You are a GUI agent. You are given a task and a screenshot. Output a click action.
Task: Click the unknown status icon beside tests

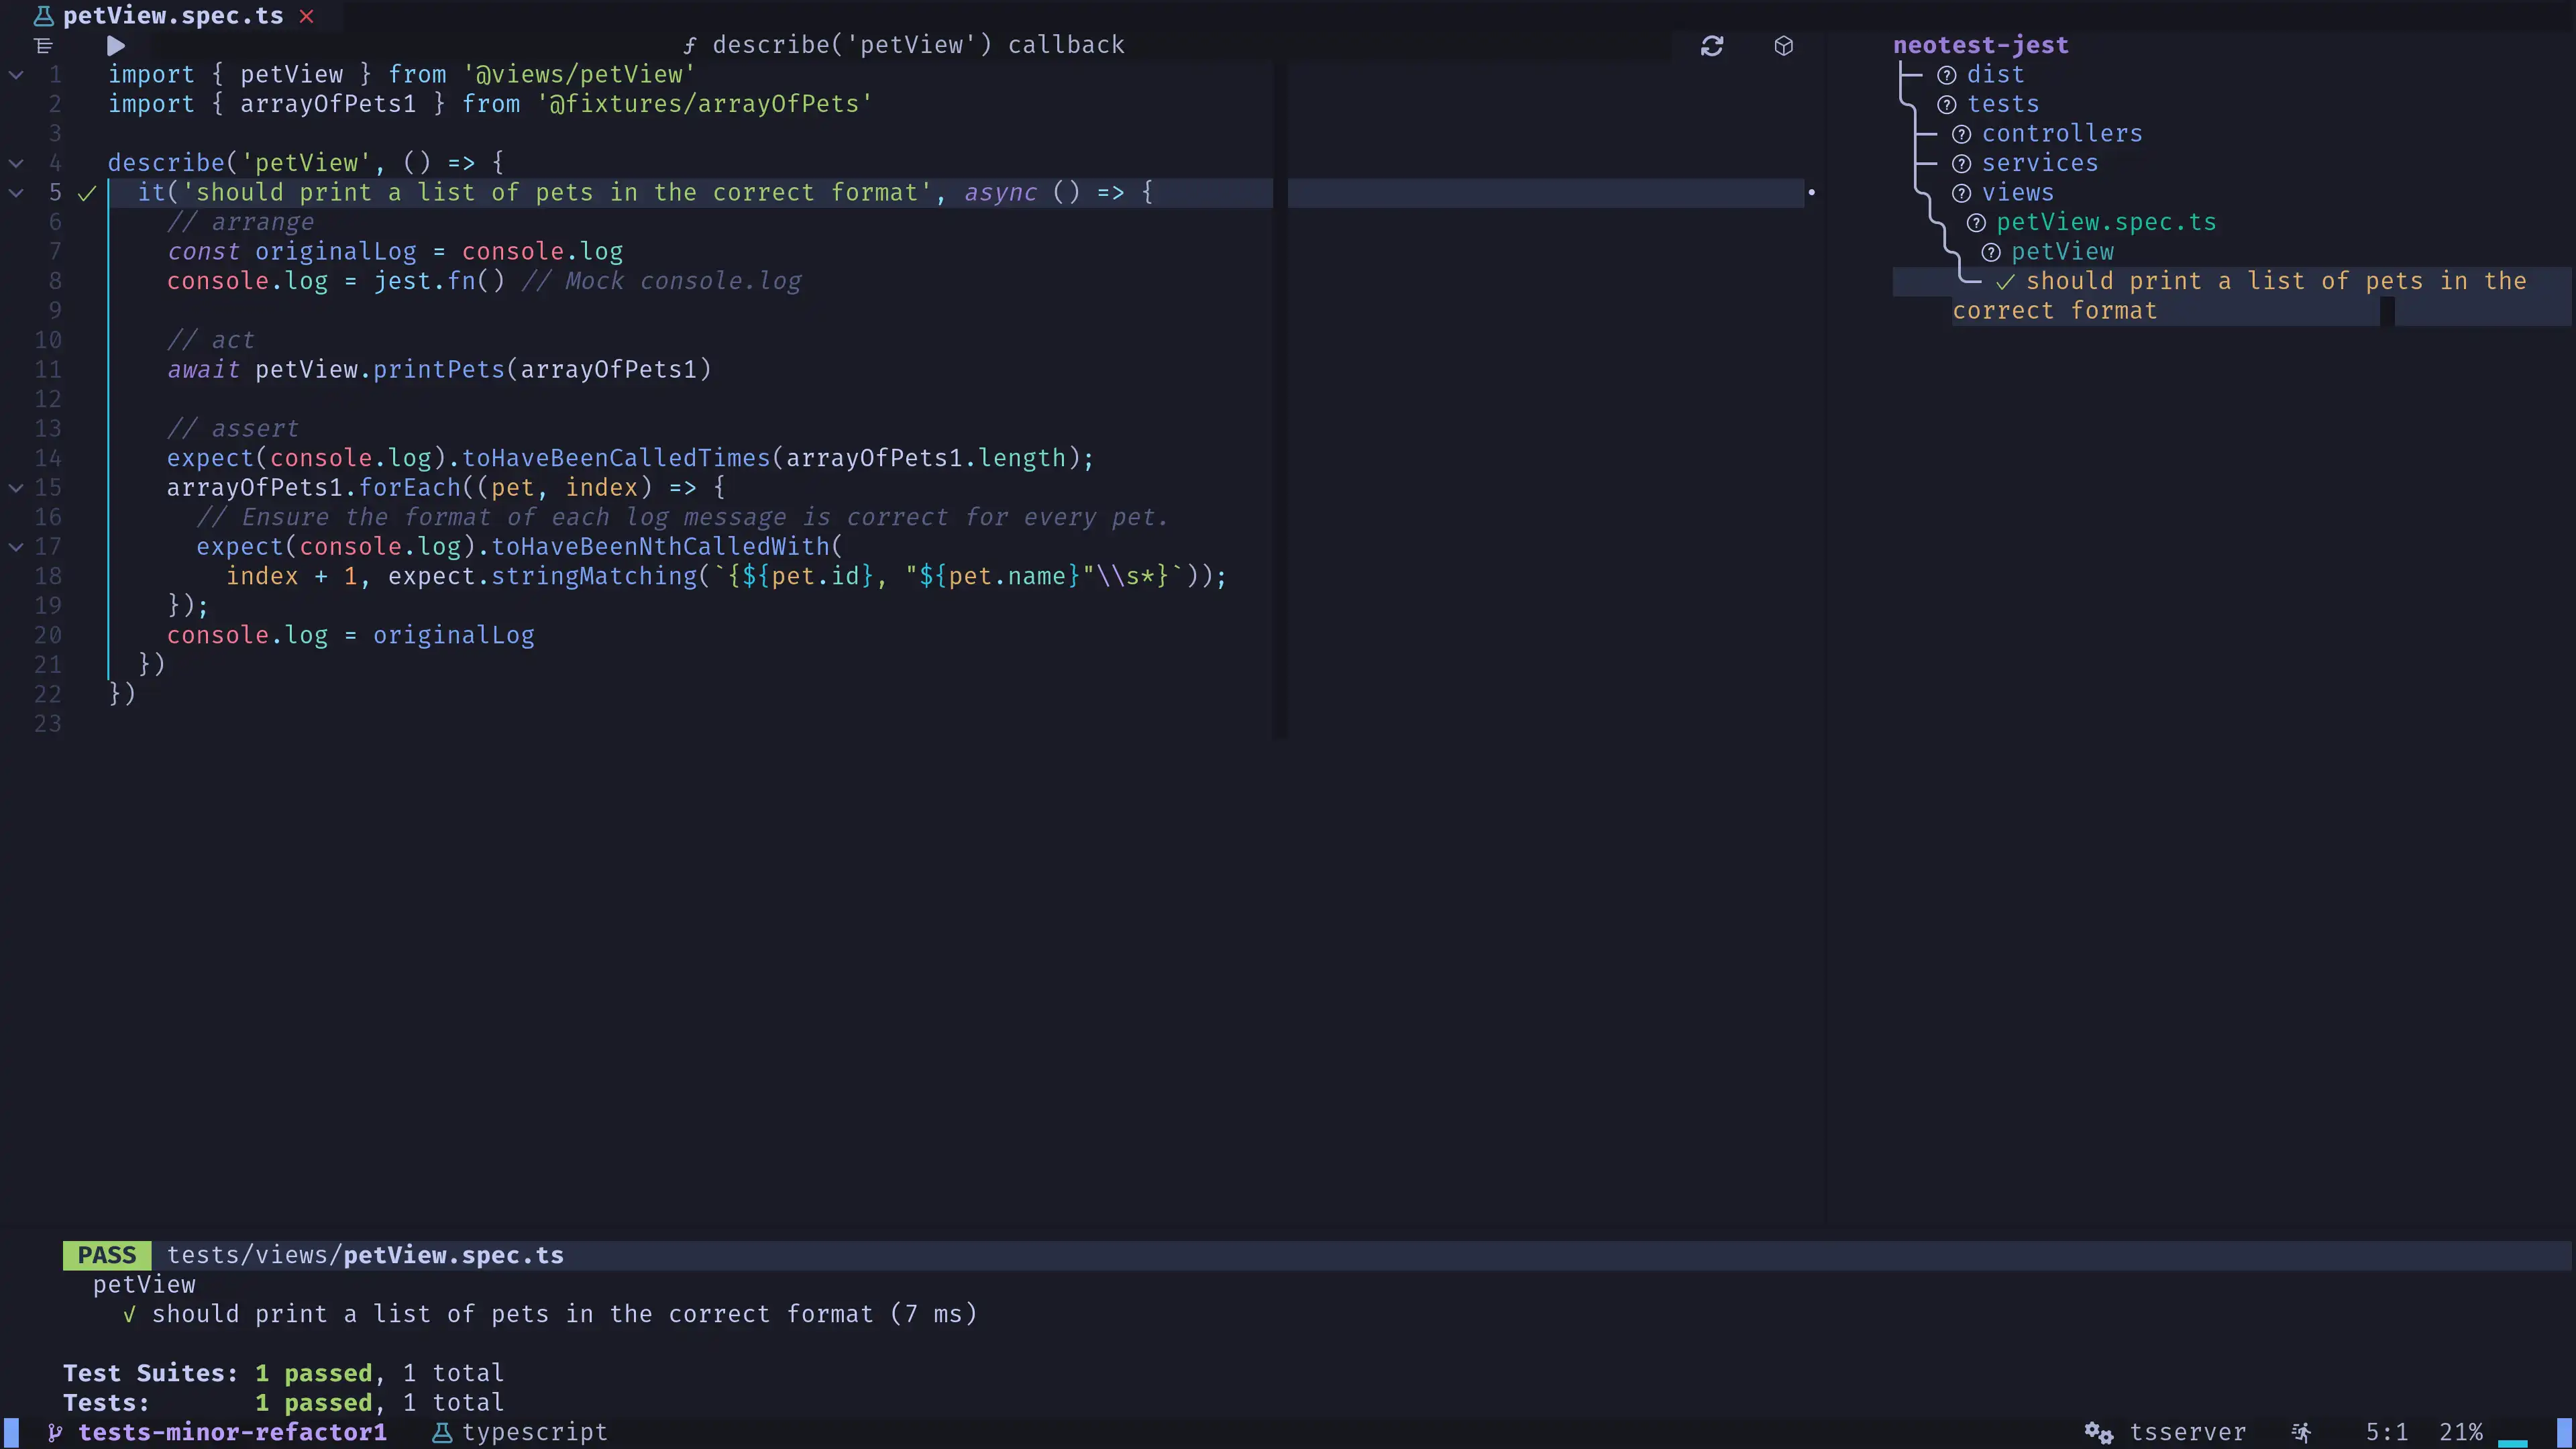[x=1946, y=104]
